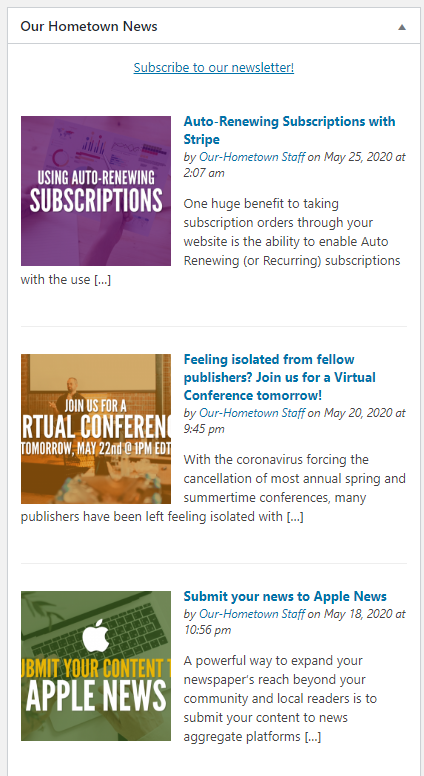Open the Subscribe to our newsletter link
Screen dimensions: 424x776
coord(214,67)
